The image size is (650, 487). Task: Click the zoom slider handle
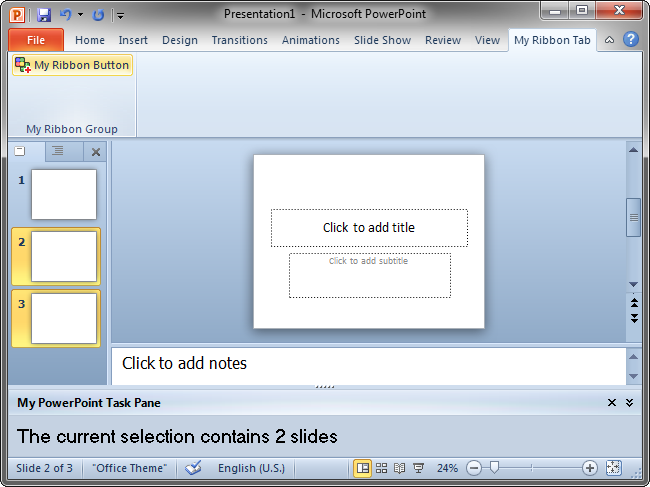pyautogui.click(x=494, y=468)
